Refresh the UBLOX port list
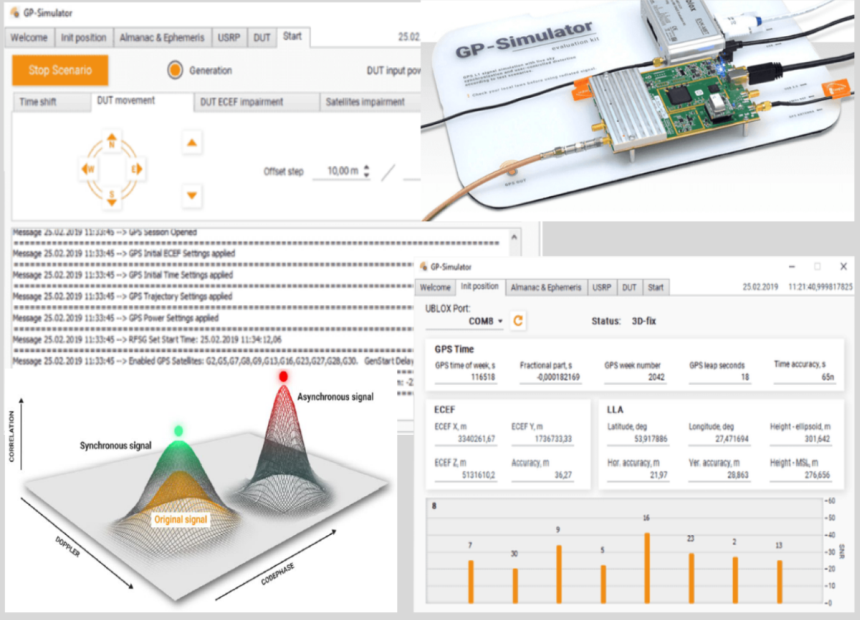 pyautogui.click(x=518, y=320)
